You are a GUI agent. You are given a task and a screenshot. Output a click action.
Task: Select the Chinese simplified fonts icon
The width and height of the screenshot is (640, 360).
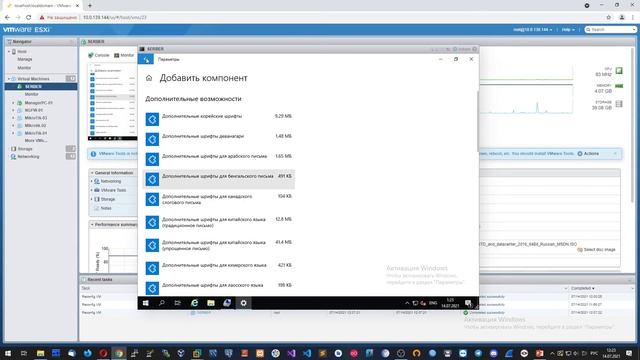152,245
